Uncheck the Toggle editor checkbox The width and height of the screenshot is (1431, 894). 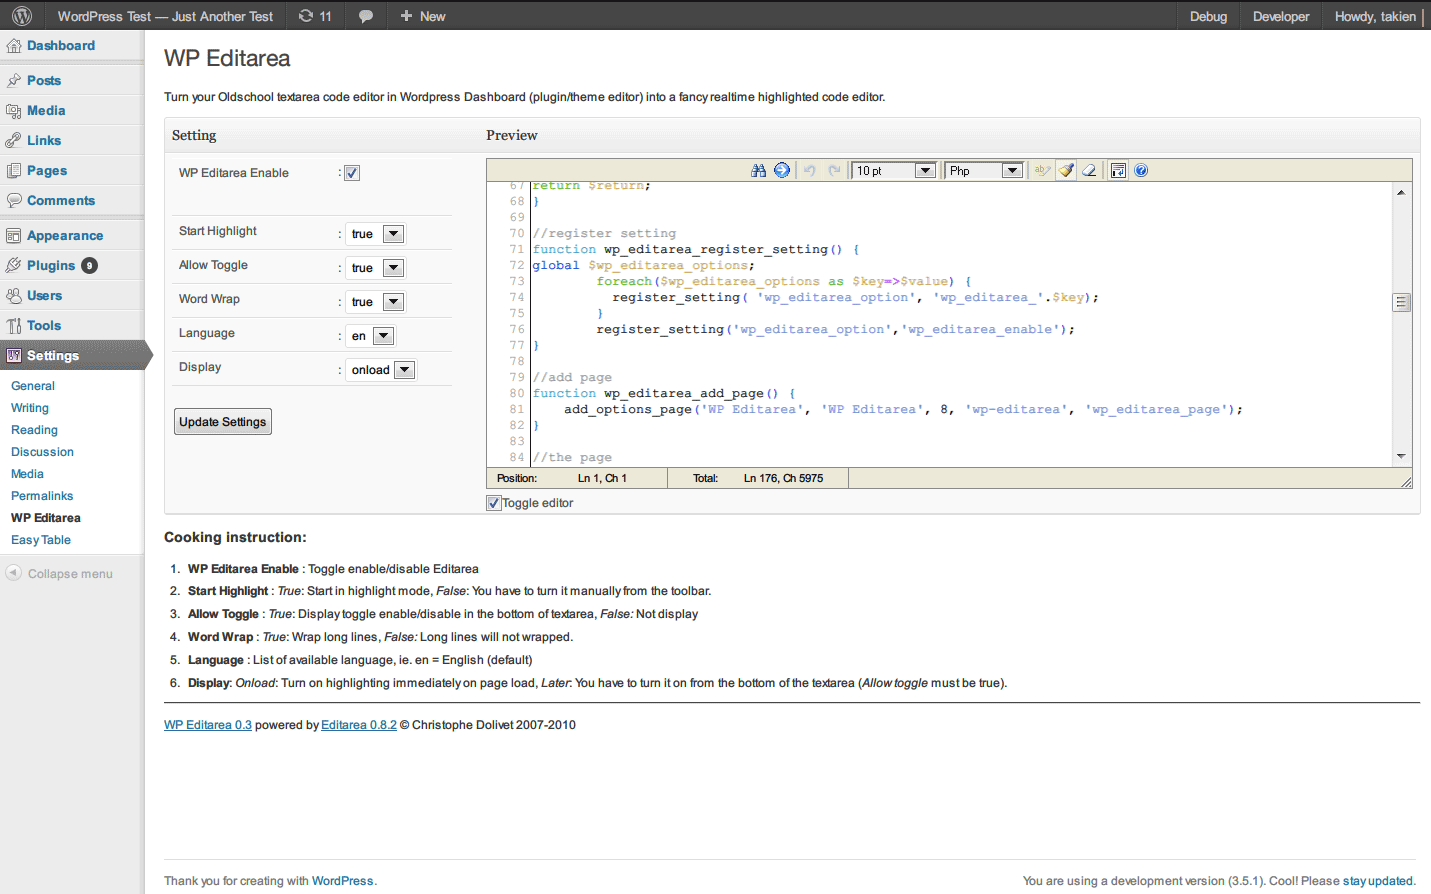494,503
